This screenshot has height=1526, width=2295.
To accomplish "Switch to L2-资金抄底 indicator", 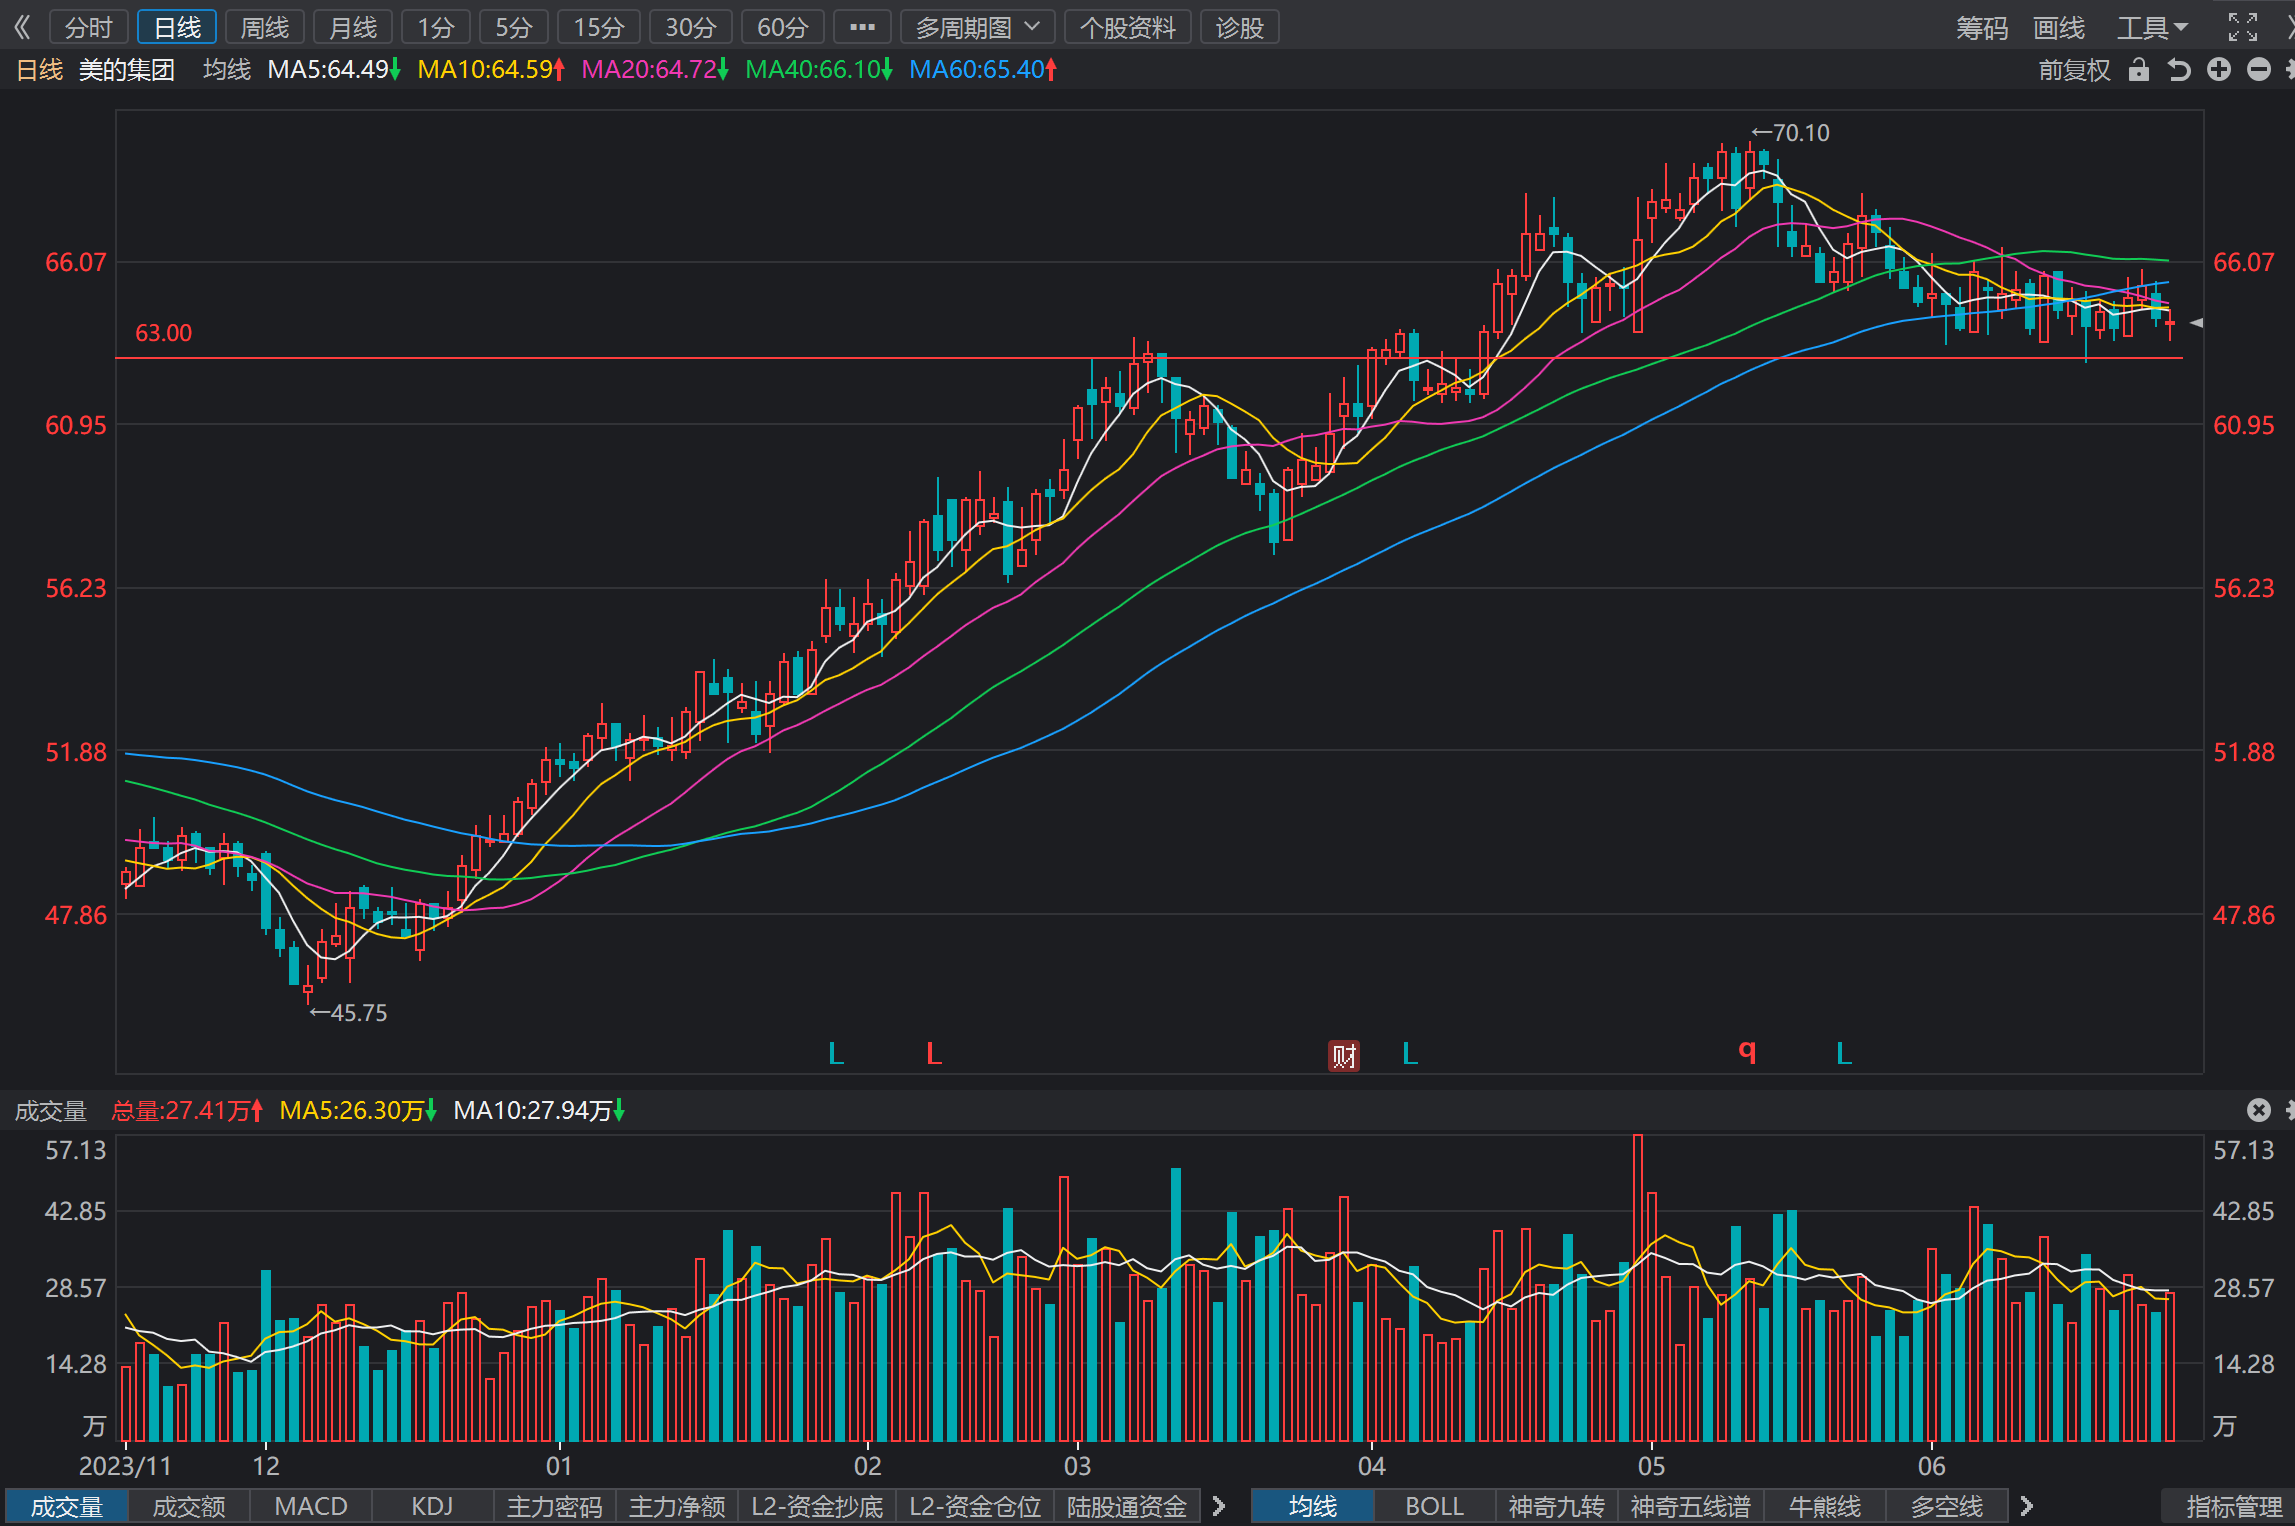I will pos(817,1506).
